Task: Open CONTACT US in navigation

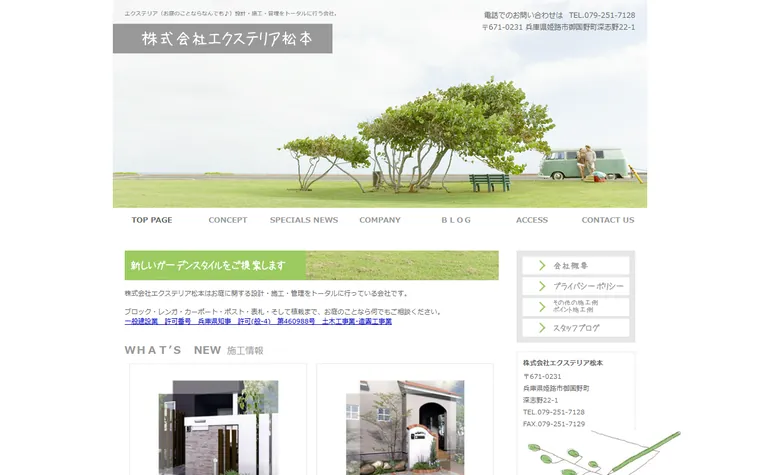Action: pos(608,220)
